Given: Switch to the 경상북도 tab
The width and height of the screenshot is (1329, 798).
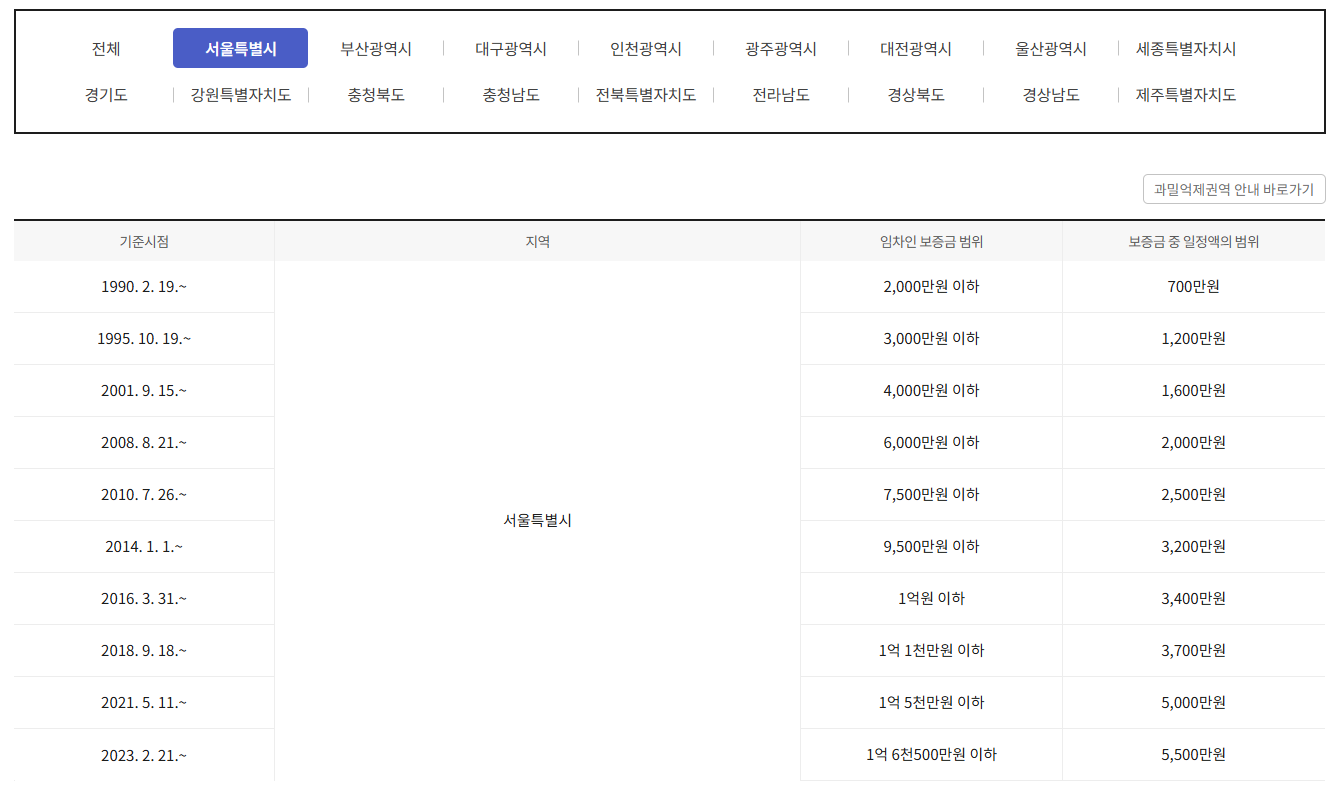Looking at the screenshot, I should pos(916,95).
